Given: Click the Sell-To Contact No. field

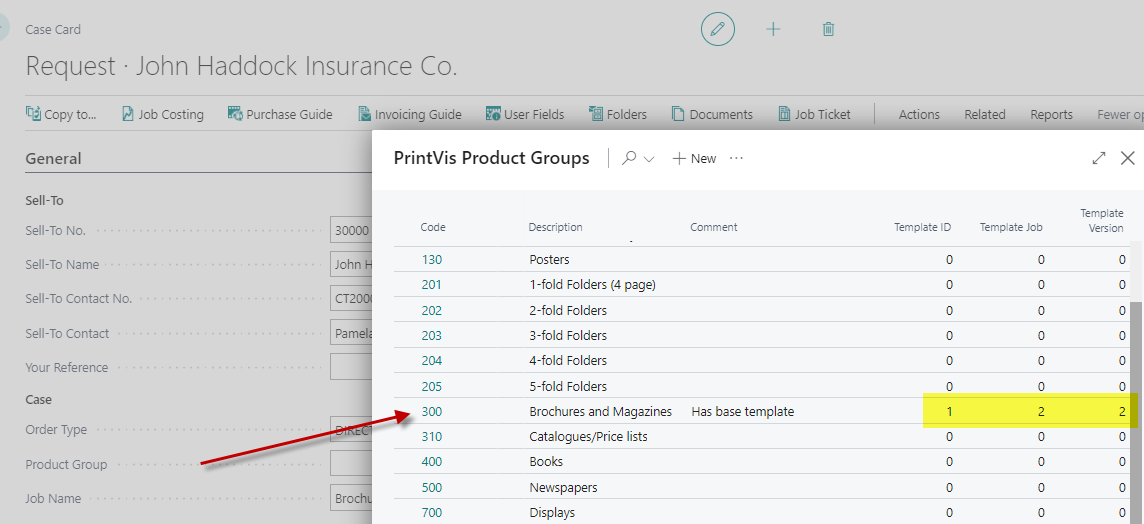Looking at the screenshot, I should tap(352, 298).
